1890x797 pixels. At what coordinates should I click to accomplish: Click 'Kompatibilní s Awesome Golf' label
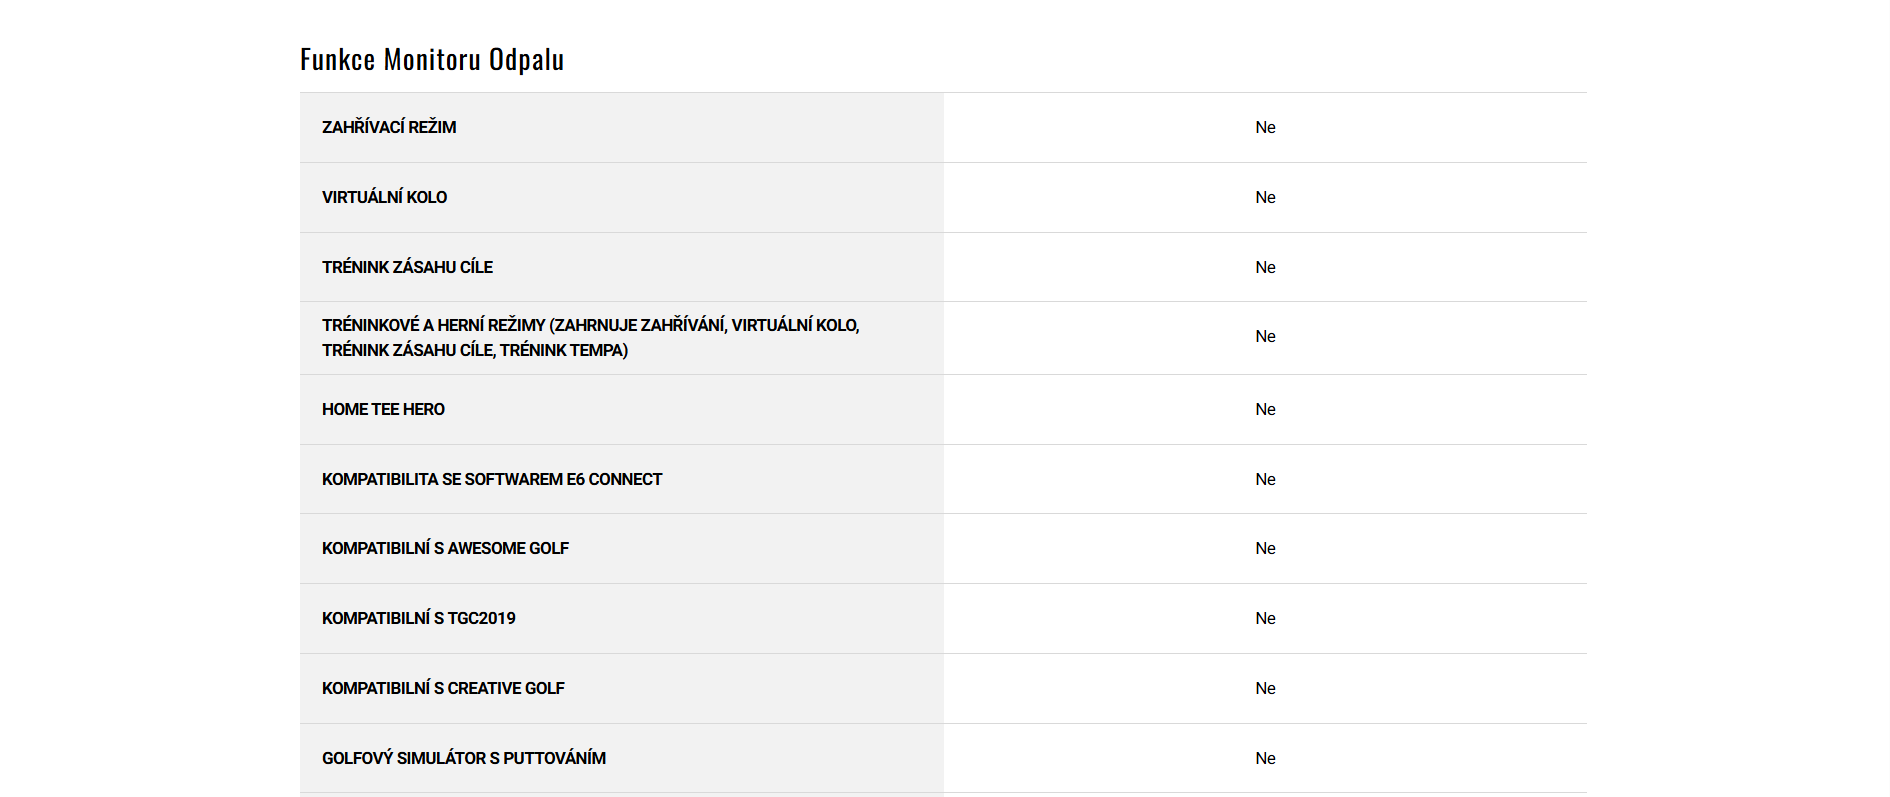(x=445, y=549)
